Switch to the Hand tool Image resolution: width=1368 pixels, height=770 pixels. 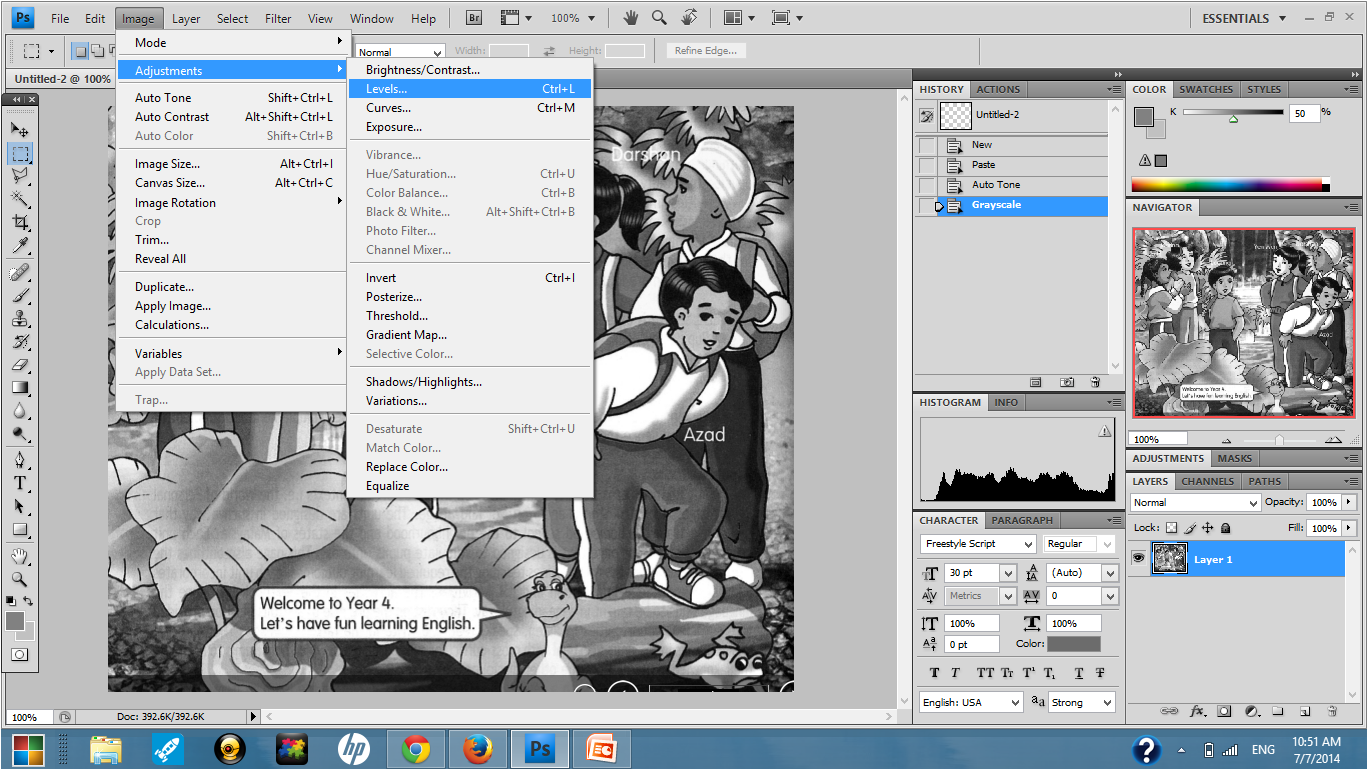point(20,556)
